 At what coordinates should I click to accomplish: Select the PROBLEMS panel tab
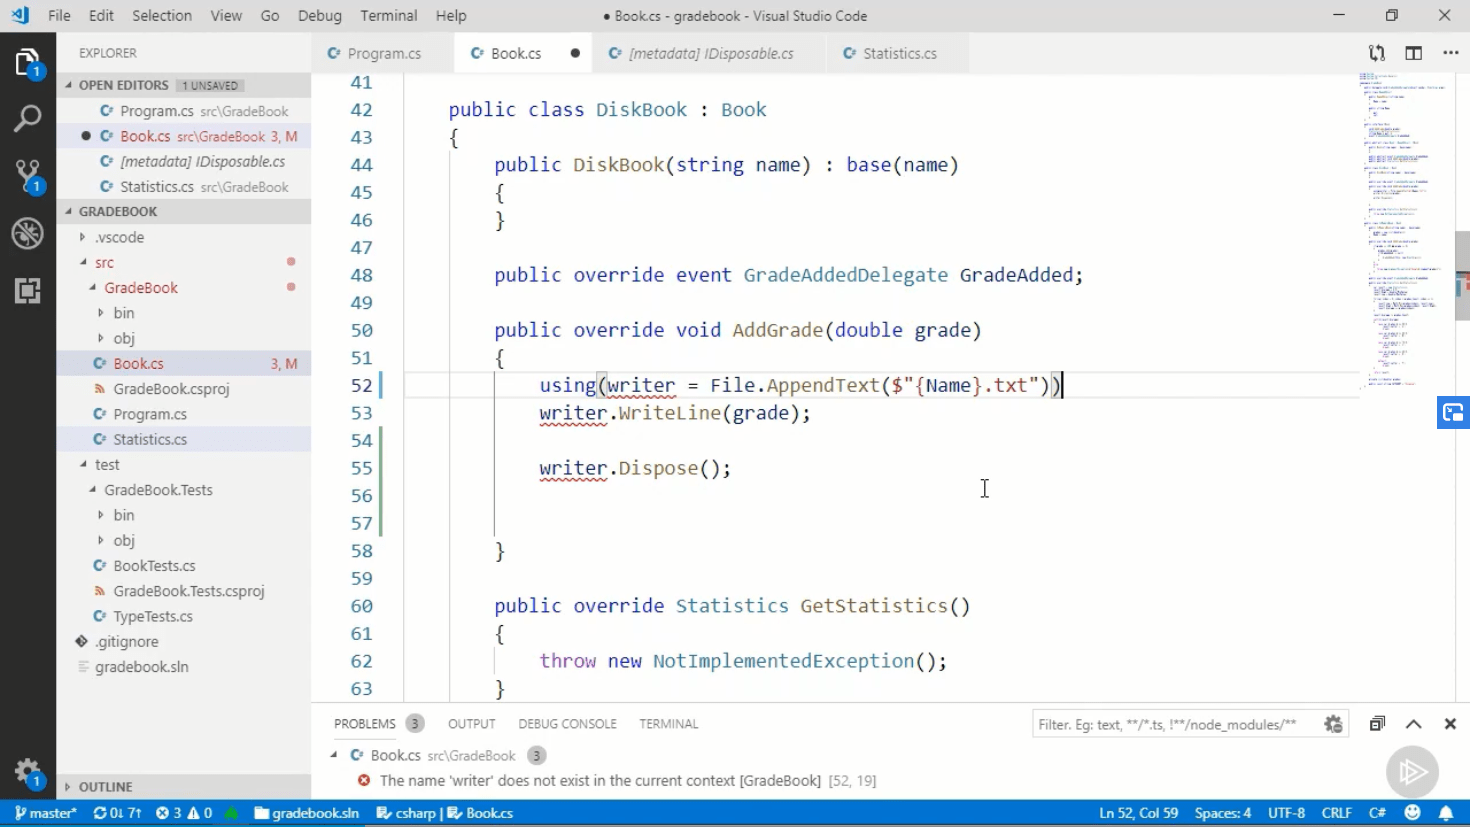(x=365, y=724)
